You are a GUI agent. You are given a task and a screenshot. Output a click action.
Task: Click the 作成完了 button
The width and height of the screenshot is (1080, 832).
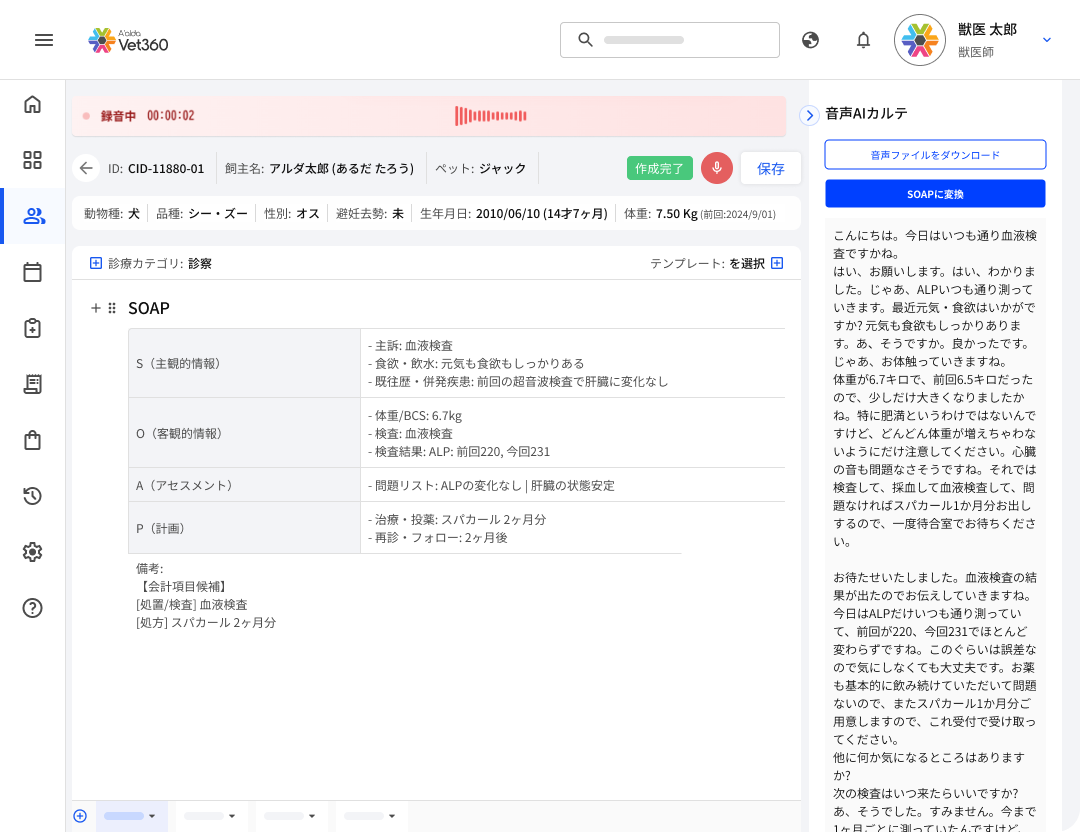[659, 168]
